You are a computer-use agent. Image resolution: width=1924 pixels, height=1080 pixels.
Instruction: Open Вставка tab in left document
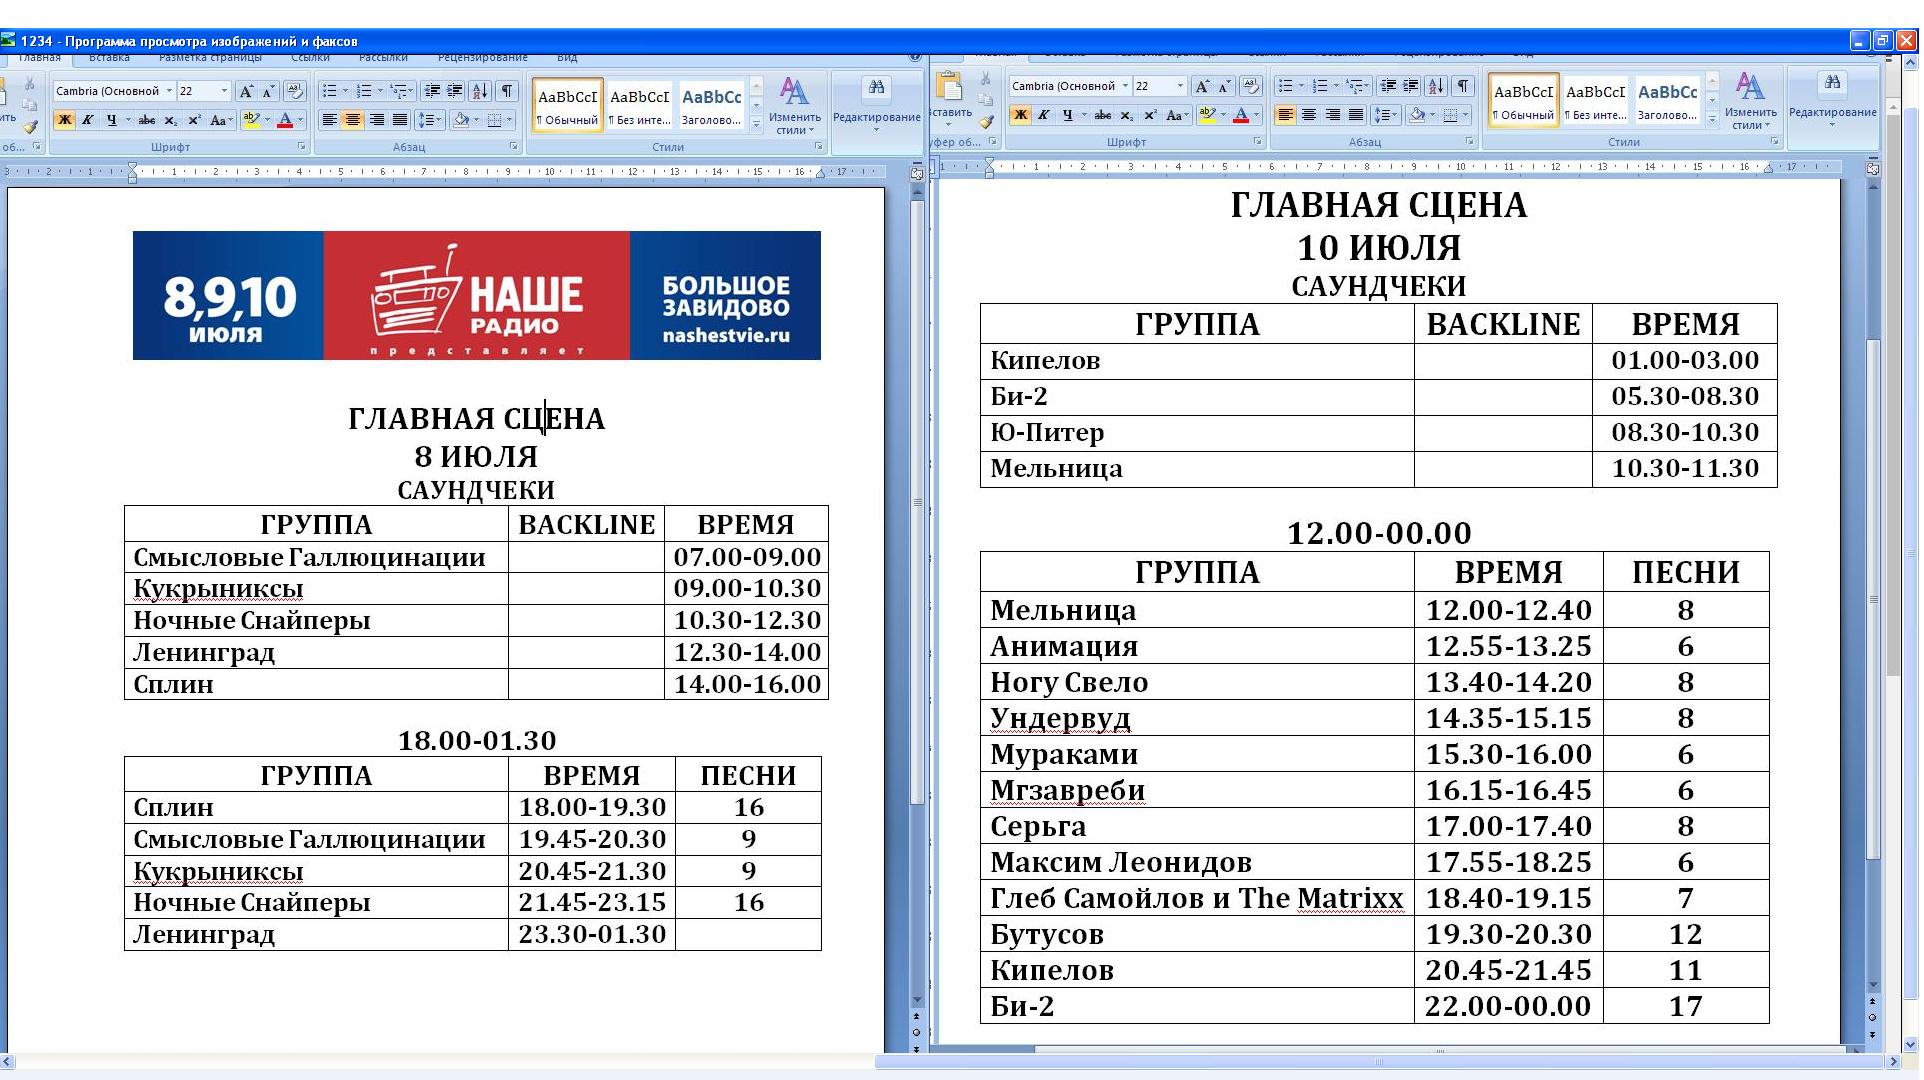pyautogui.click(x=109, y=58)
